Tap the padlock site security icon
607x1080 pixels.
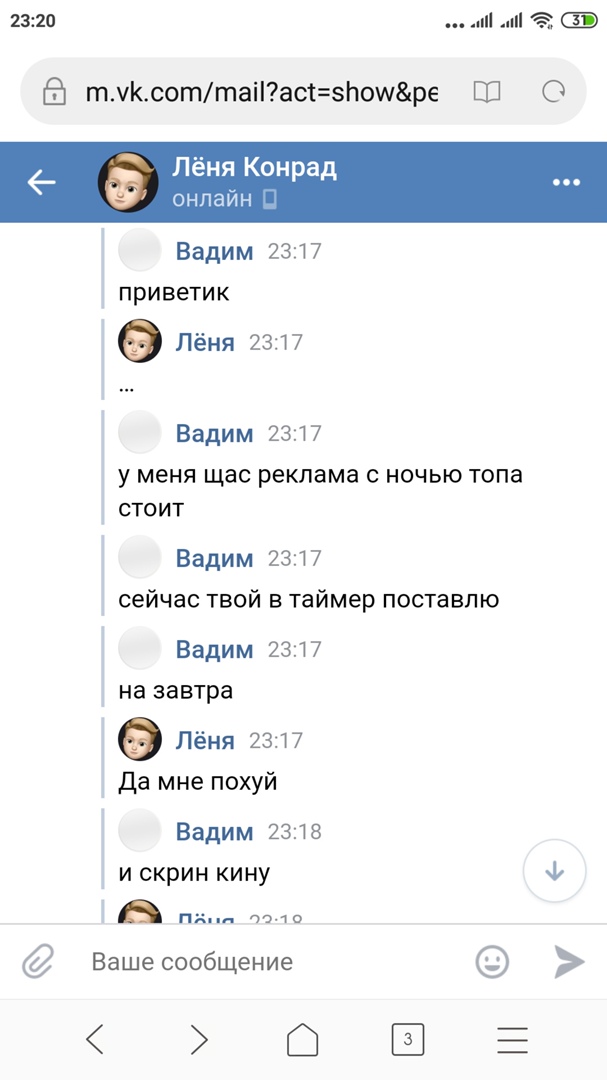[54, 93]
